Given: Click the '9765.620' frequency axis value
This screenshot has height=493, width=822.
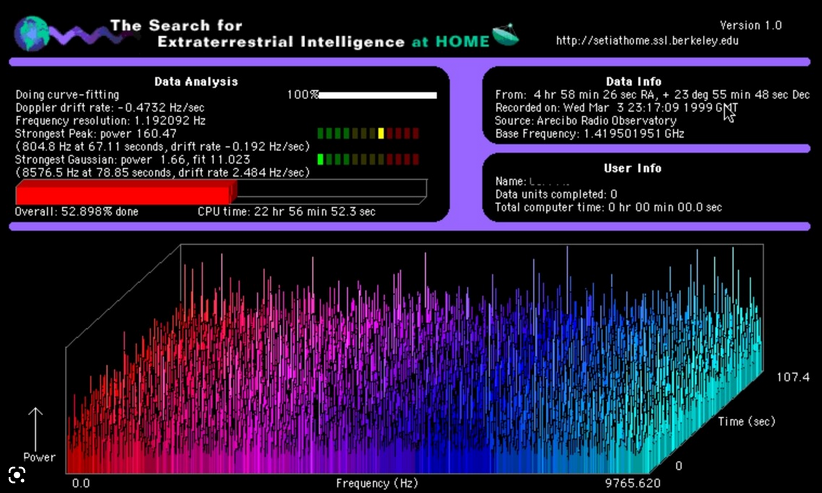Looking at the screenshot, I should 633,483.
